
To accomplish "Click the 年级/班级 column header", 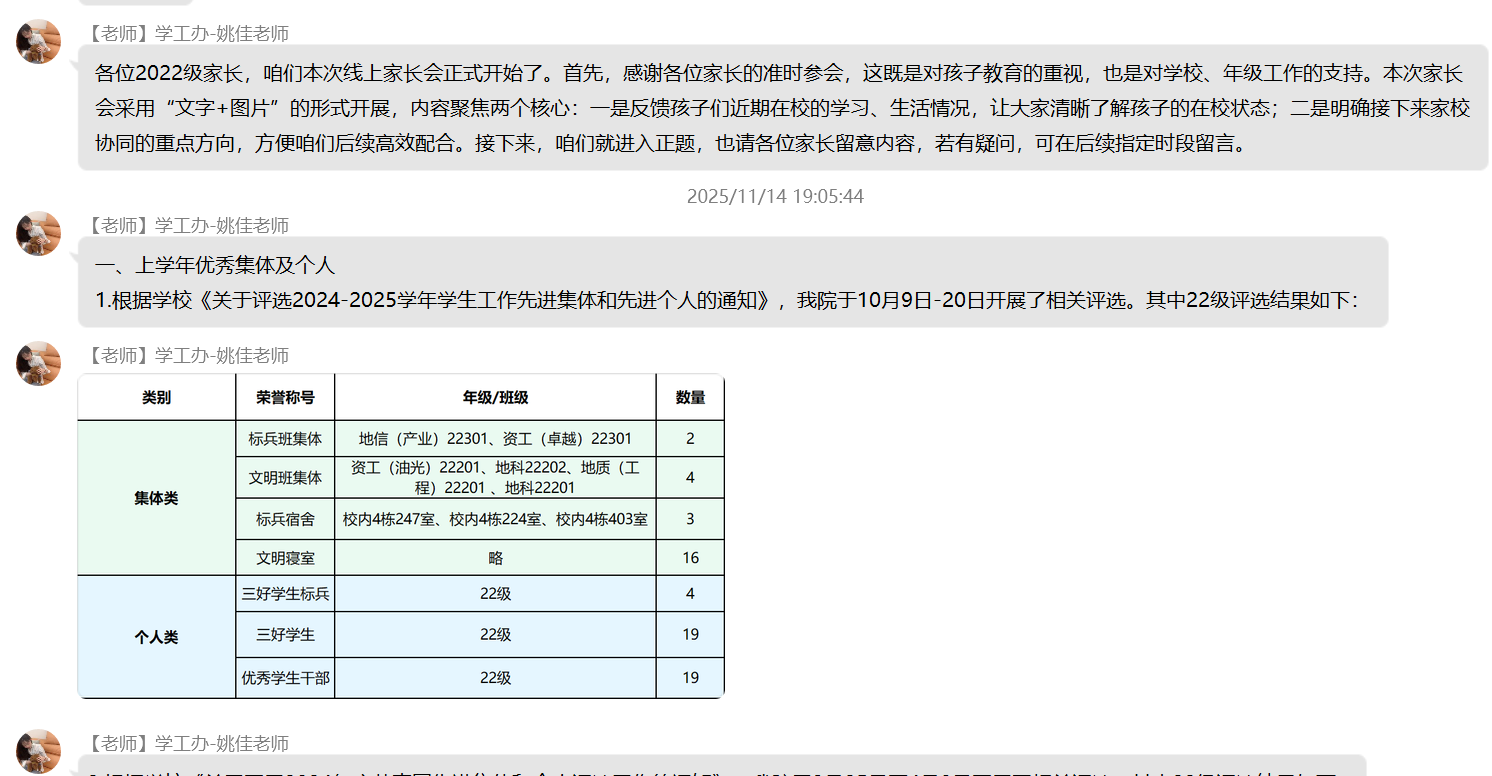I will click(x=495, y=397).
